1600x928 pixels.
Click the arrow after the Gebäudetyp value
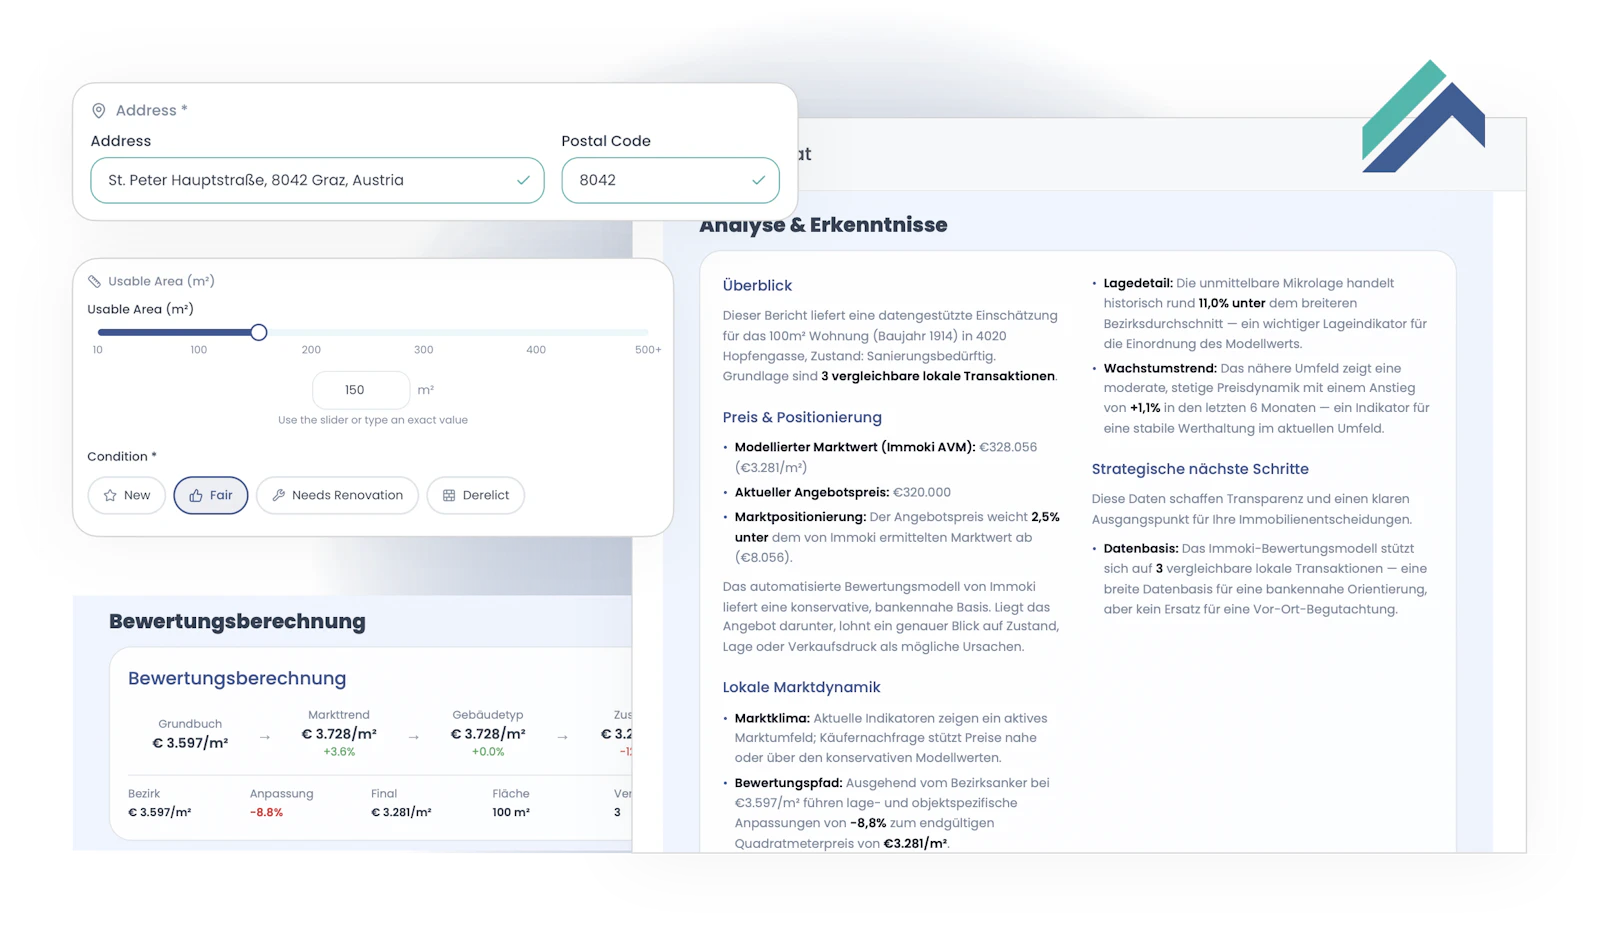pos(562,738)
